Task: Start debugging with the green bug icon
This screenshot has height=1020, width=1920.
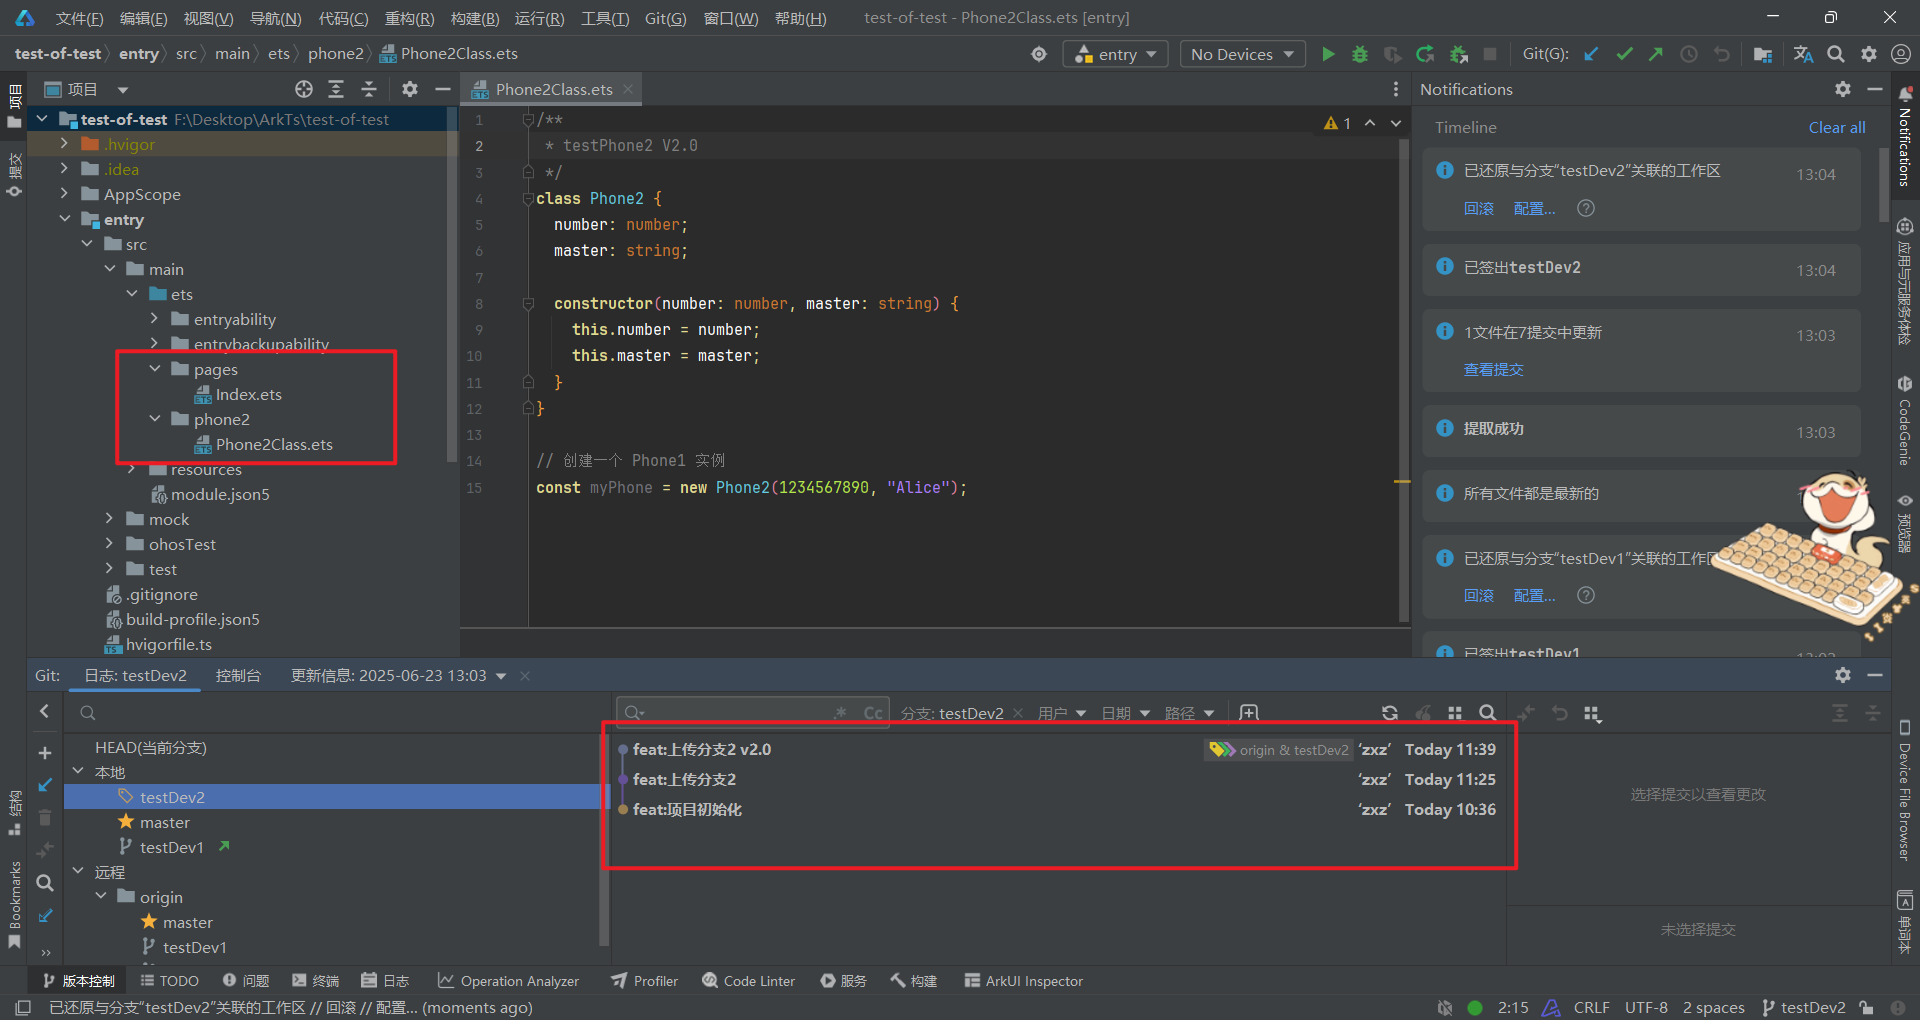Action: (x=1360, y=54)
